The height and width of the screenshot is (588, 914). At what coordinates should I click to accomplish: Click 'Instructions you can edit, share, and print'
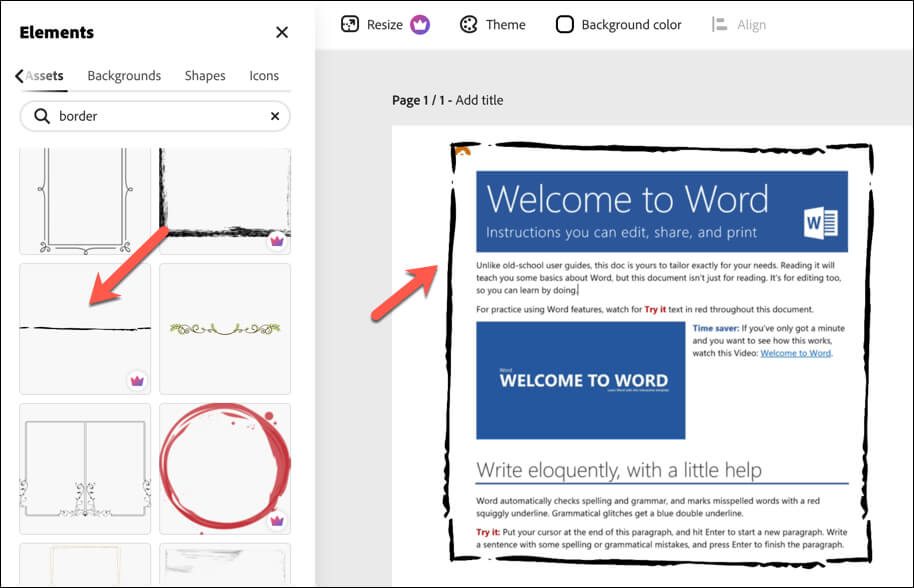tap(621, 233)
